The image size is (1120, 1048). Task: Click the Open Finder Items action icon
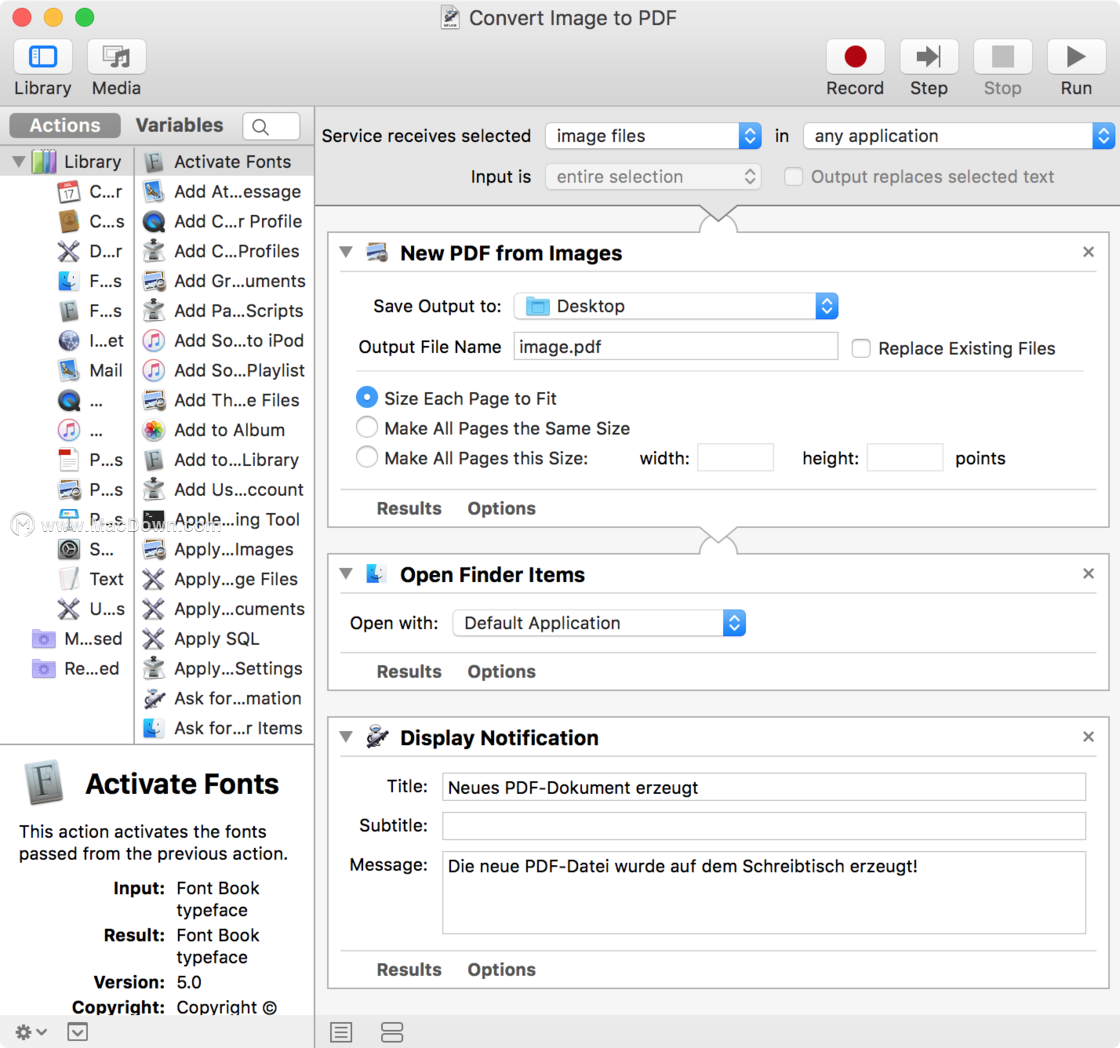pos(376,574)
